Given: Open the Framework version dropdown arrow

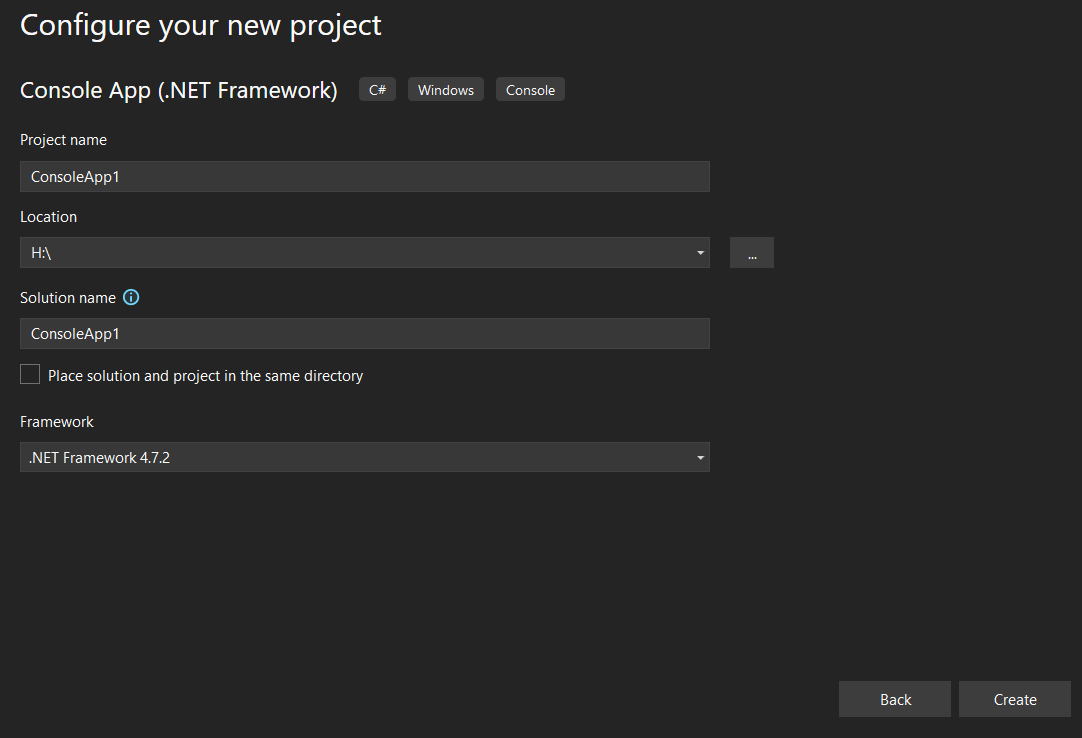Looking at the screenshot, I should tap(700, 458).
